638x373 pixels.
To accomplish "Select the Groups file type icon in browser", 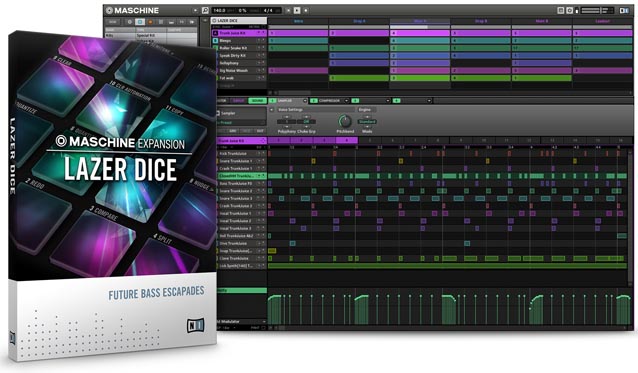I will pos(140,22).
